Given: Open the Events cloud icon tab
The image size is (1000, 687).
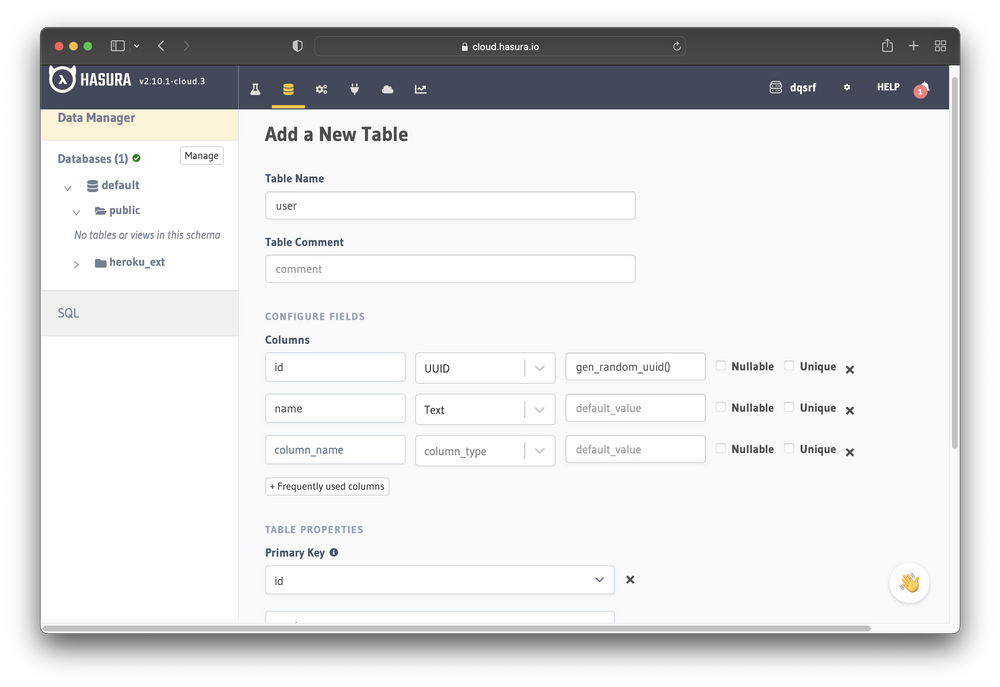Looking at the screenshot, I should coord(387,89).
